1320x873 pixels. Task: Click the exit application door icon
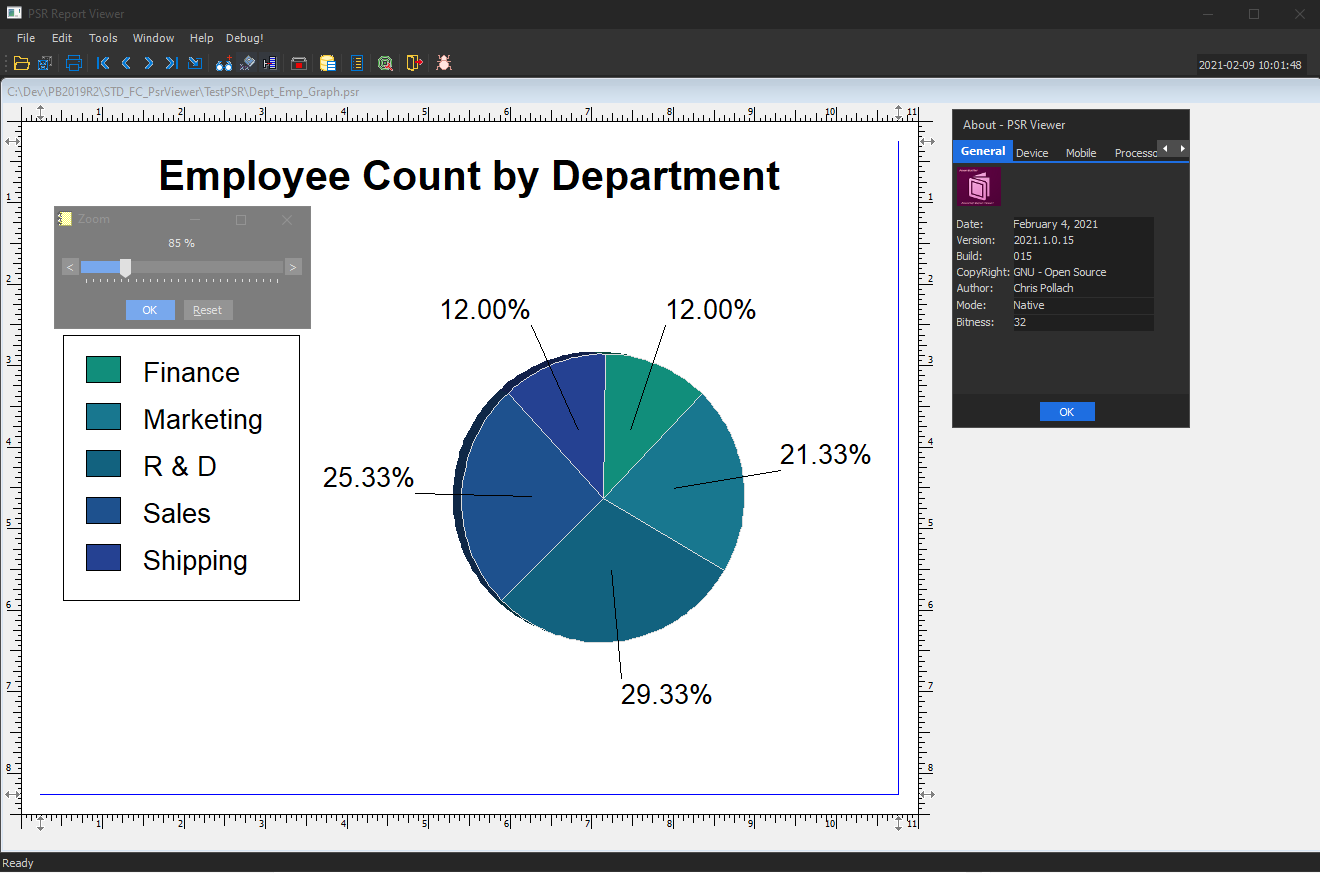pyautogui.click(x=414, y=63)
